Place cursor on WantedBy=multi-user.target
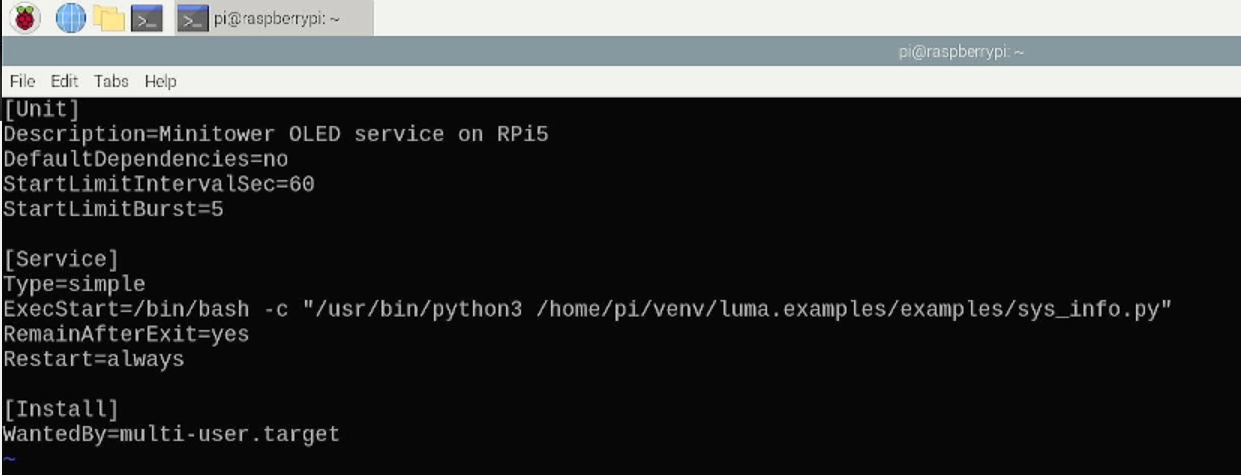The image size is (1241, 475). [171, 434]
